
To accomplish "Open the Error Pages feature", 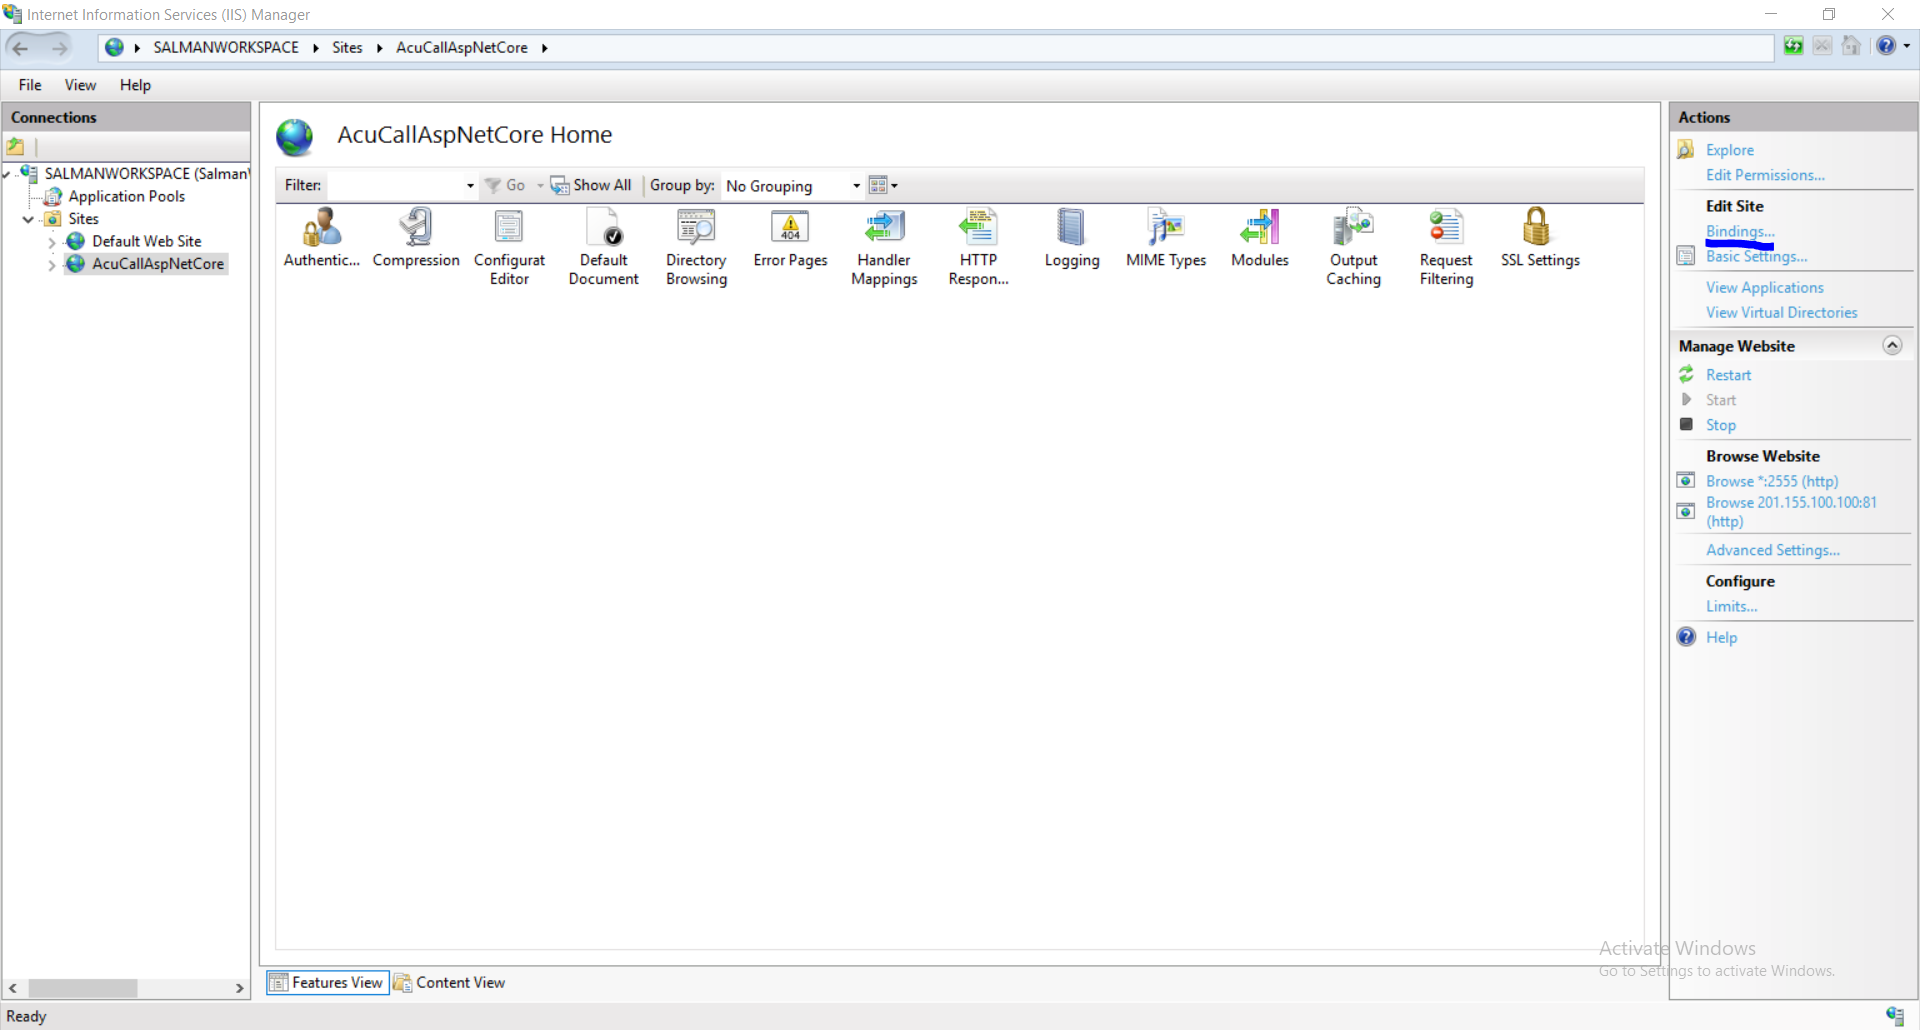I will pos(790,228).
